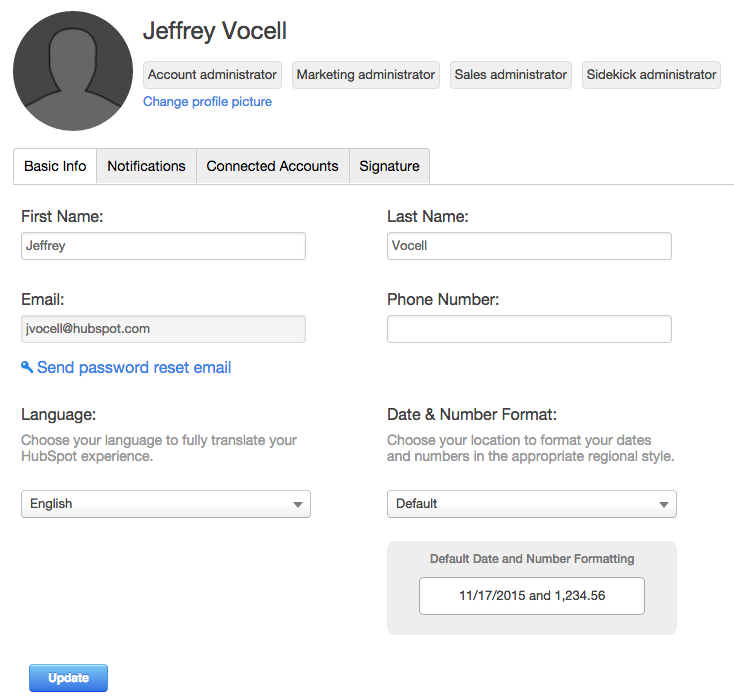Image resolution: width=734 pixels, height=698 pixels.
Task: Click into the First Name field
Action: point(163,246)
